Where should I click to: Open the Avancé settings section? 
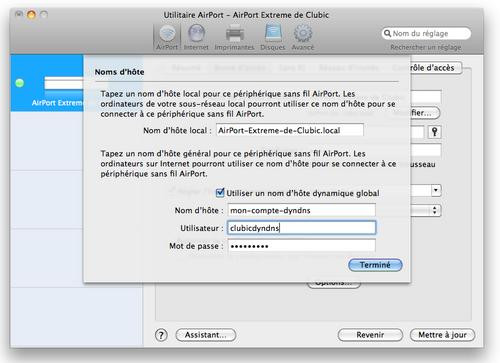coord(303,37)
